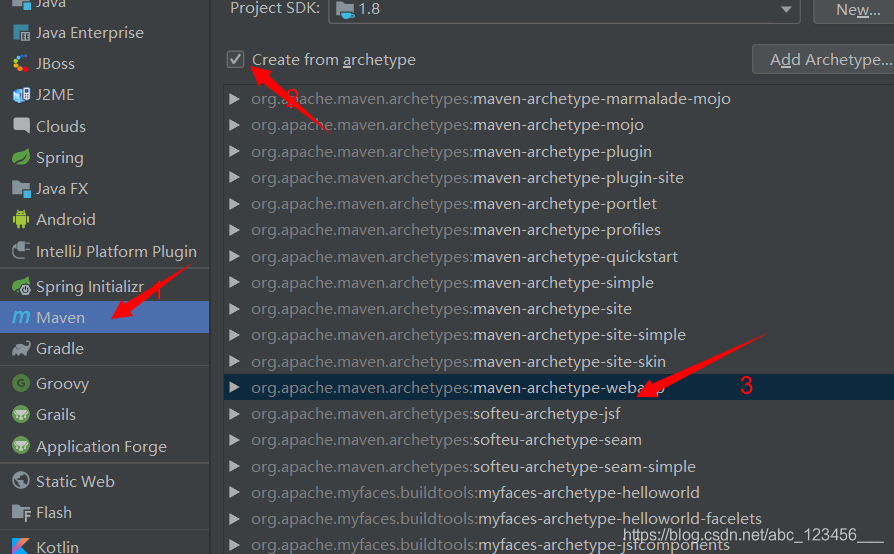
Task: Select maven-archetype-site-skin row
Action: [559, 361]
